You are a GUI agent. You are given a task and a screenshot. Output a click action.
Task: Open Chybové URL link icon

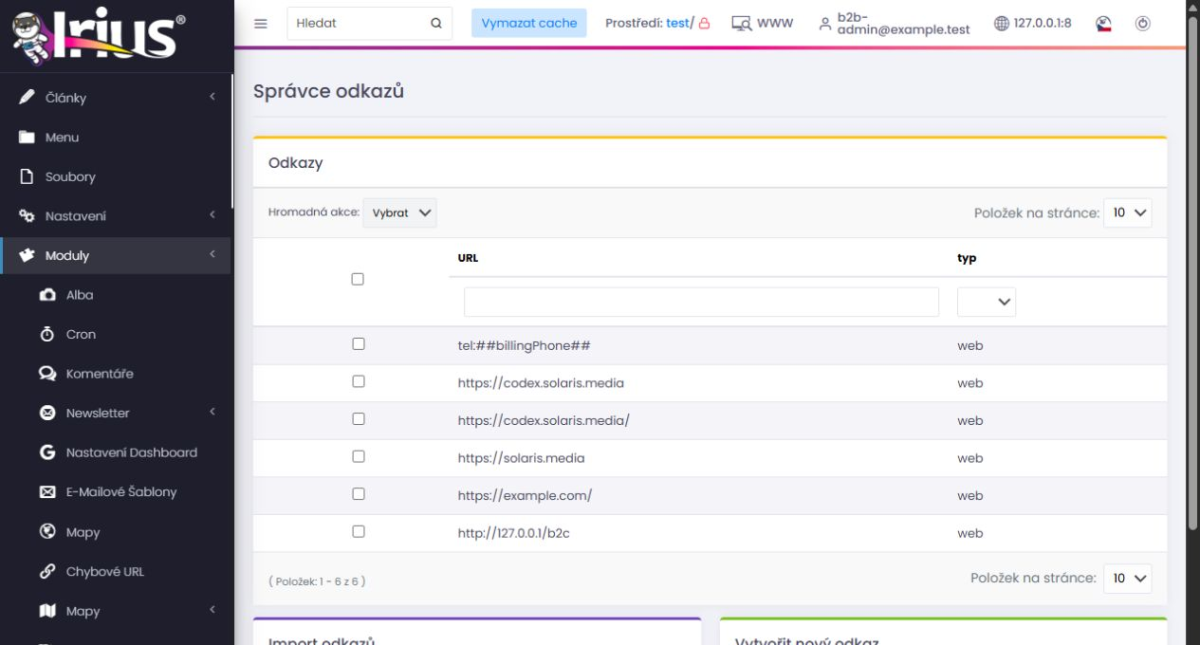click(47, 571)
